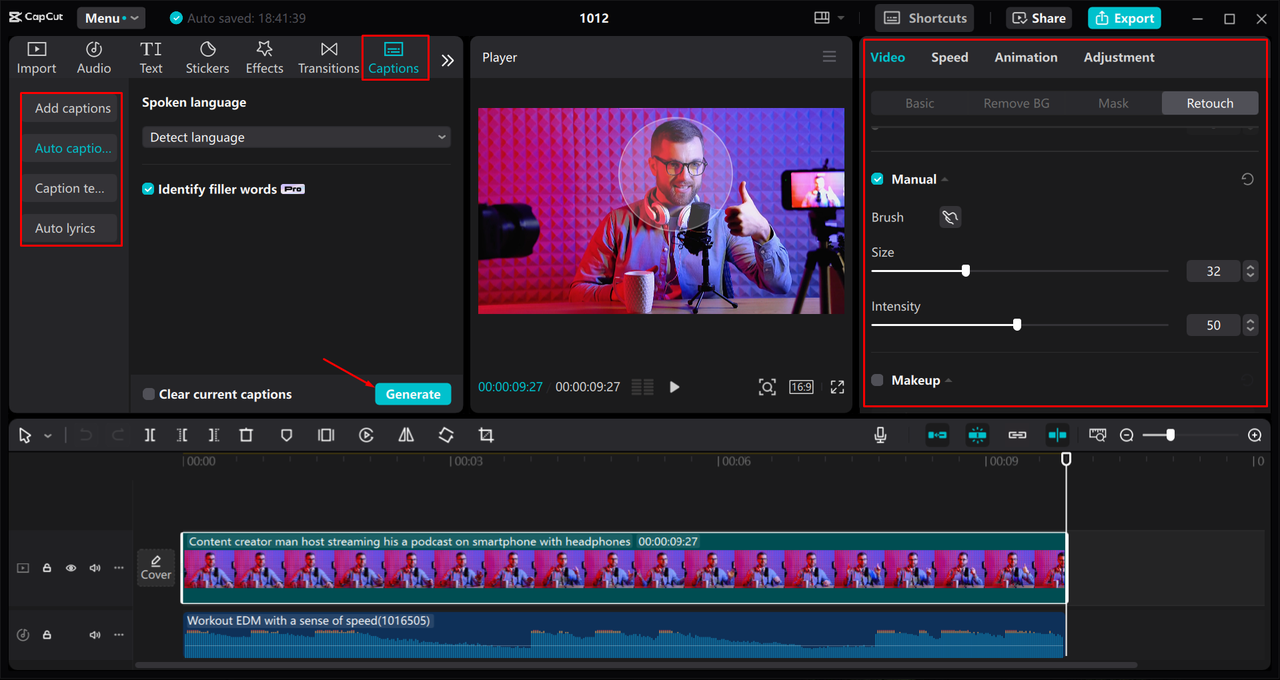1280x680 pixels.
Task: Click the Freeze frame tool icon
Action: tap(326, 435)
